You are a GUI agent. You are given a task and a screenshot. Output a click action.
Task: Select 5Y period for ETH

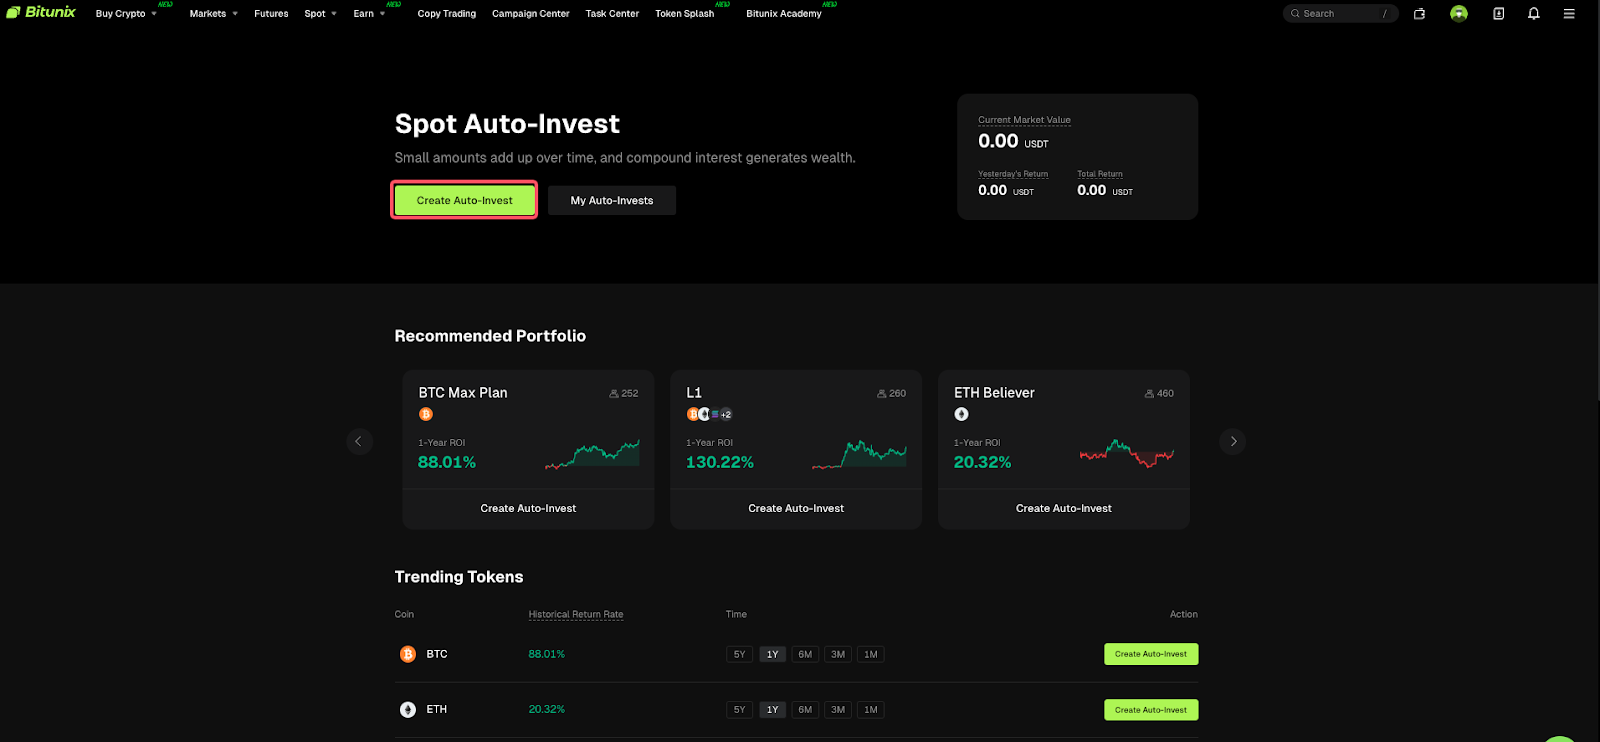(x=739, y=710)
